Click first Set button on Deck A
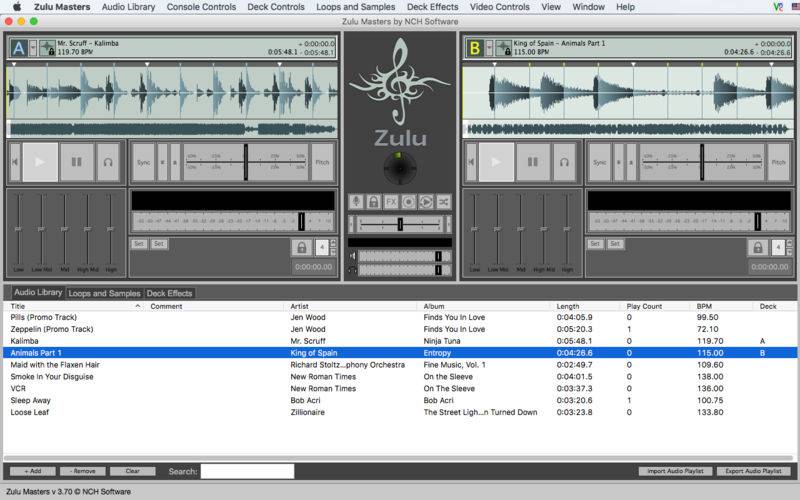The height and width of the screenshot is (500, 800). (x=139, y=244)
